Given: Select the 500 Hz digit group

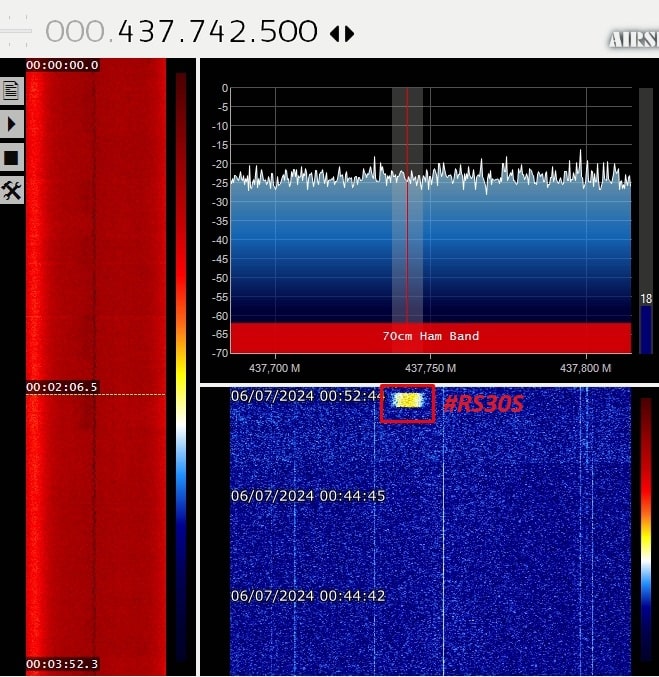Looking at the screenshot, I should (x=289, y=32).
